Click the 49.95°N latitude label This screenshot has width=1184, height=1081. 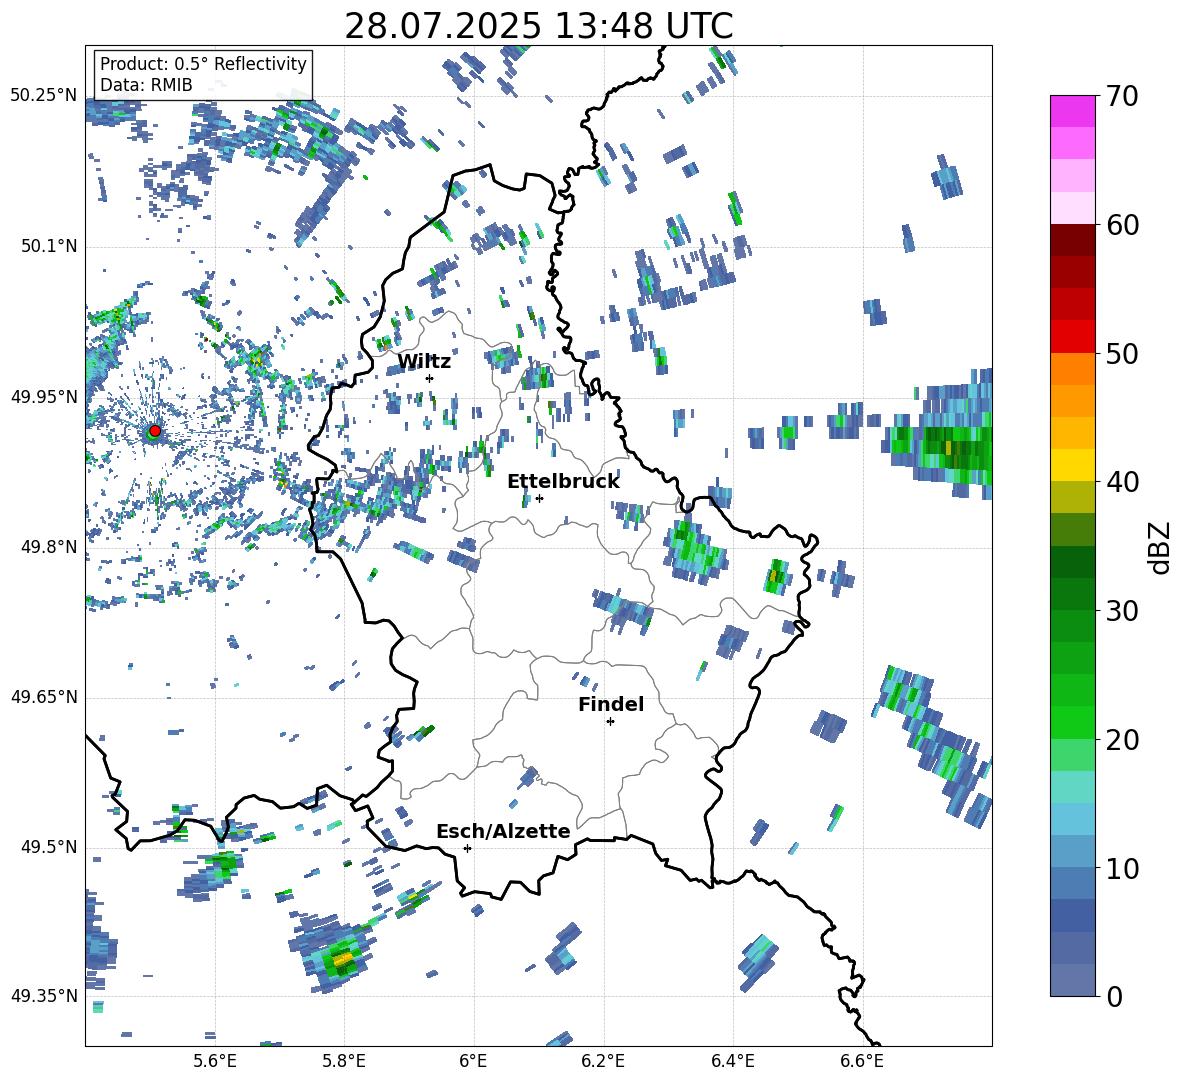click(x=44, y=397)
